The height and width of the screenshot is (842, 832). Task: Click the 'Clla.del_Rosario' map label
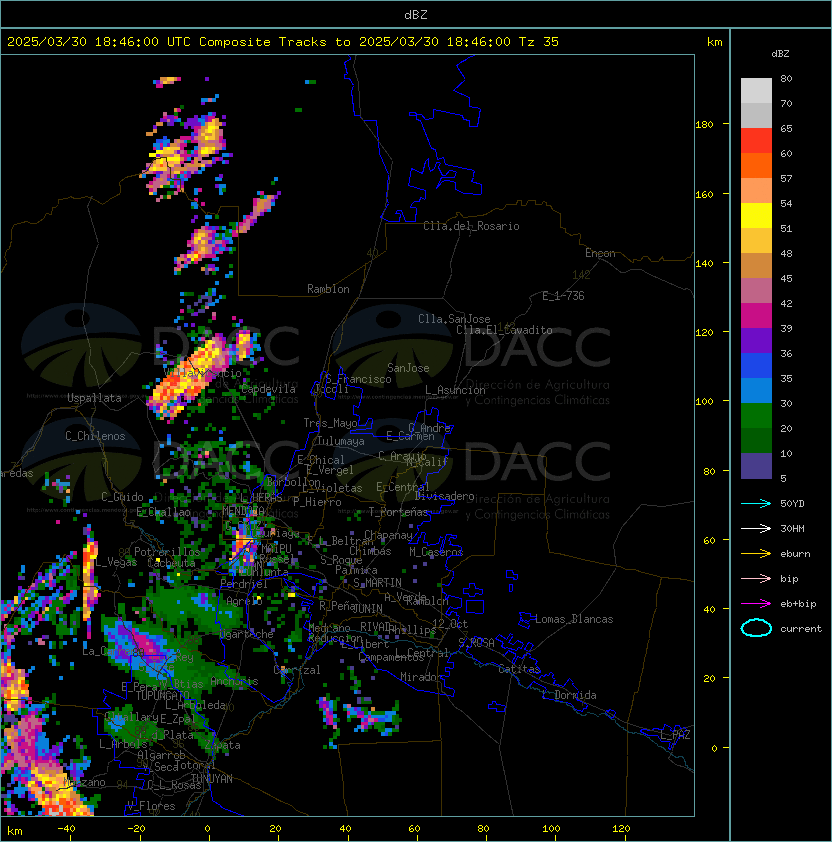(x=471, y=226)
